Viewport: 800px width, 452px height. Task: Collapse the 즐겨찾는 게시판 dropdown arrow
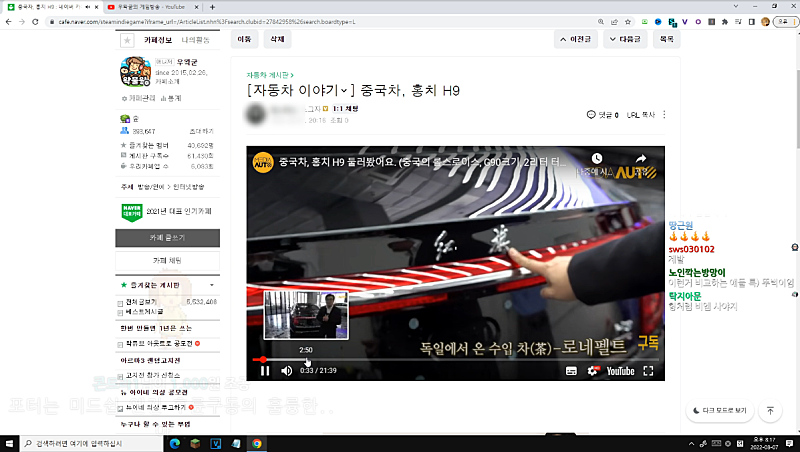pyautogui.click(x=212, y=285)
